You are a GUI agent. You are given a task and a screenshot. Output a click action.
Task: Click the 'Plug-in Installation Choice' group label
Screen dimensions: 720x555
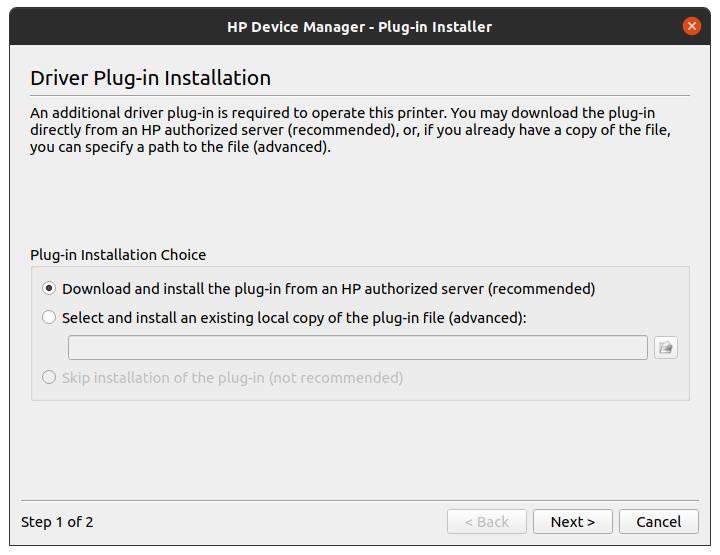click(x=118, y=255)
